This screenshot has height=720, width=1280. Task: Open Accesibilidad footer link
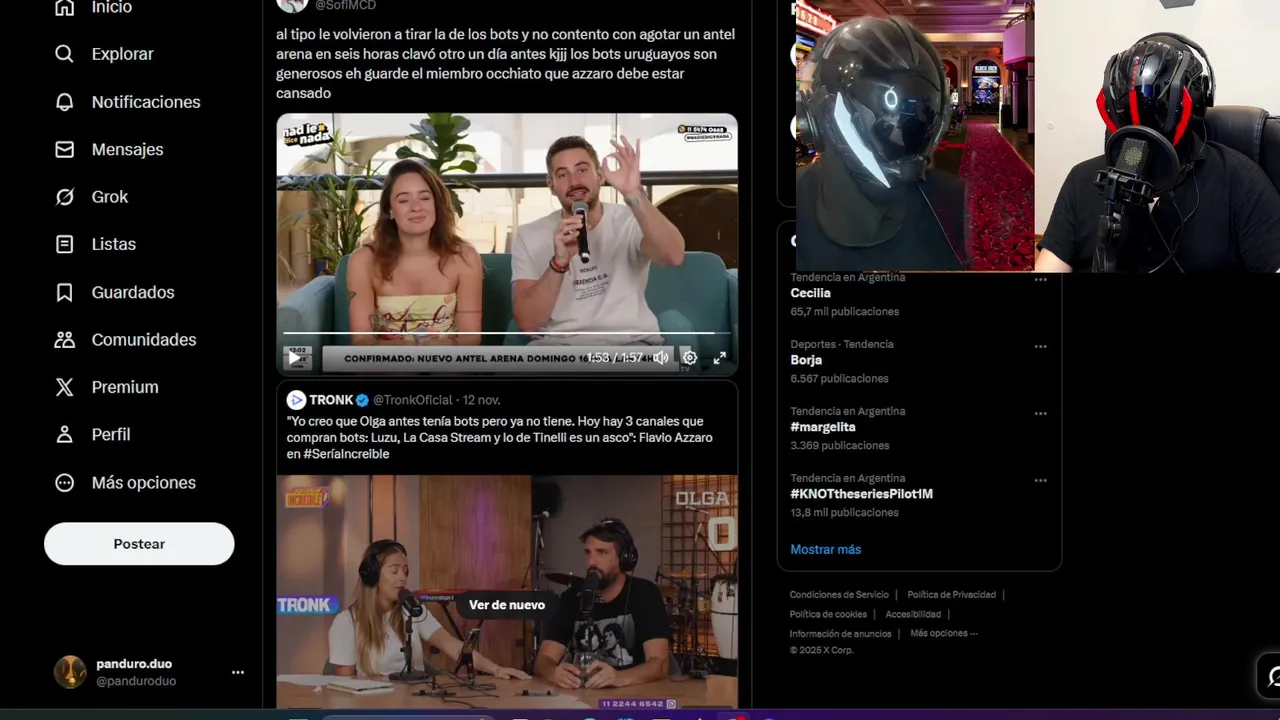click(913, 614)
